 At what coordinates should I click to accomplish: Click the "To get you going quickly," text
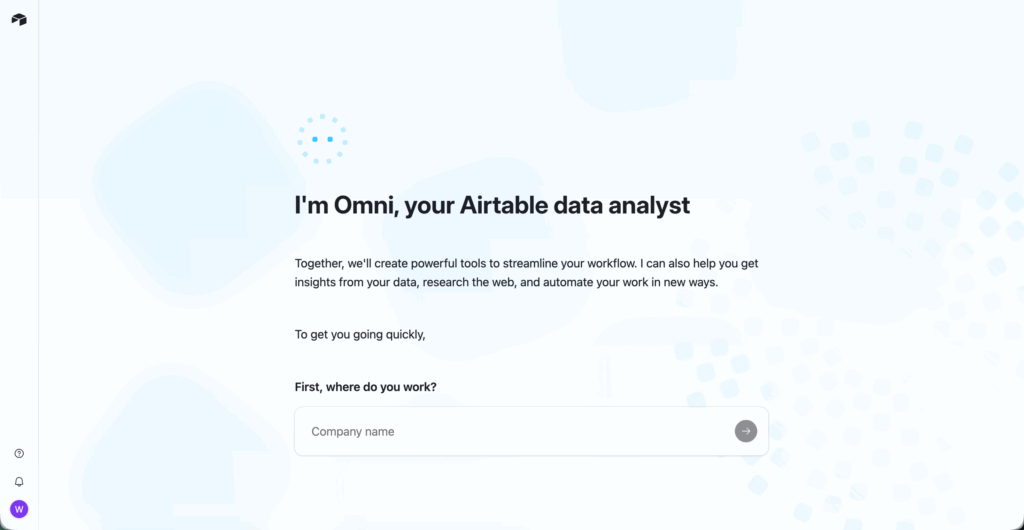click(360, 335)
